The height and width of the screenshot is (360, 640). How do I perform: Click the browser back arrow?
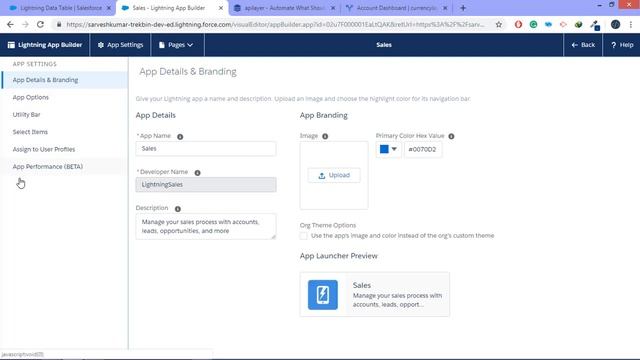[x=10, y=24]
